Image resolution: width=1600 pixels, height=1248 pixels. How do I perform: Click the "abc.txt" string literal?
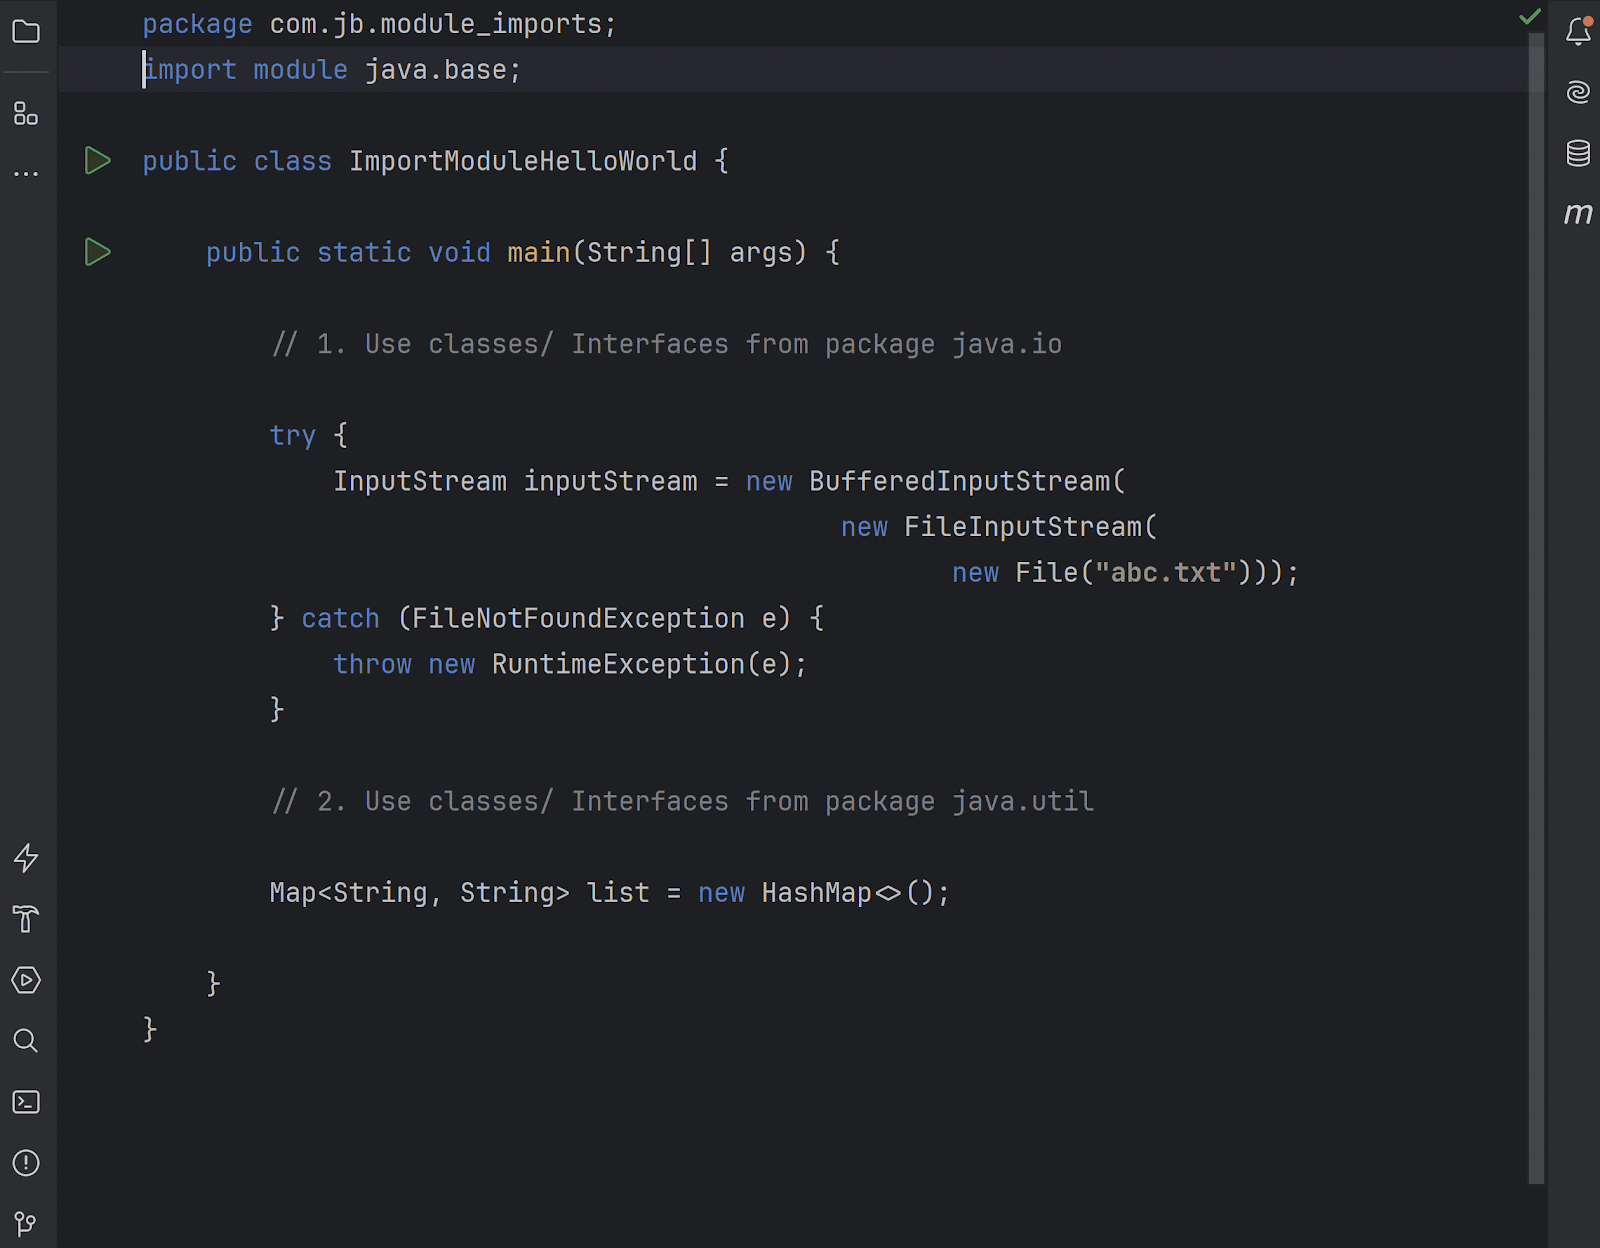pos(1166,573)
